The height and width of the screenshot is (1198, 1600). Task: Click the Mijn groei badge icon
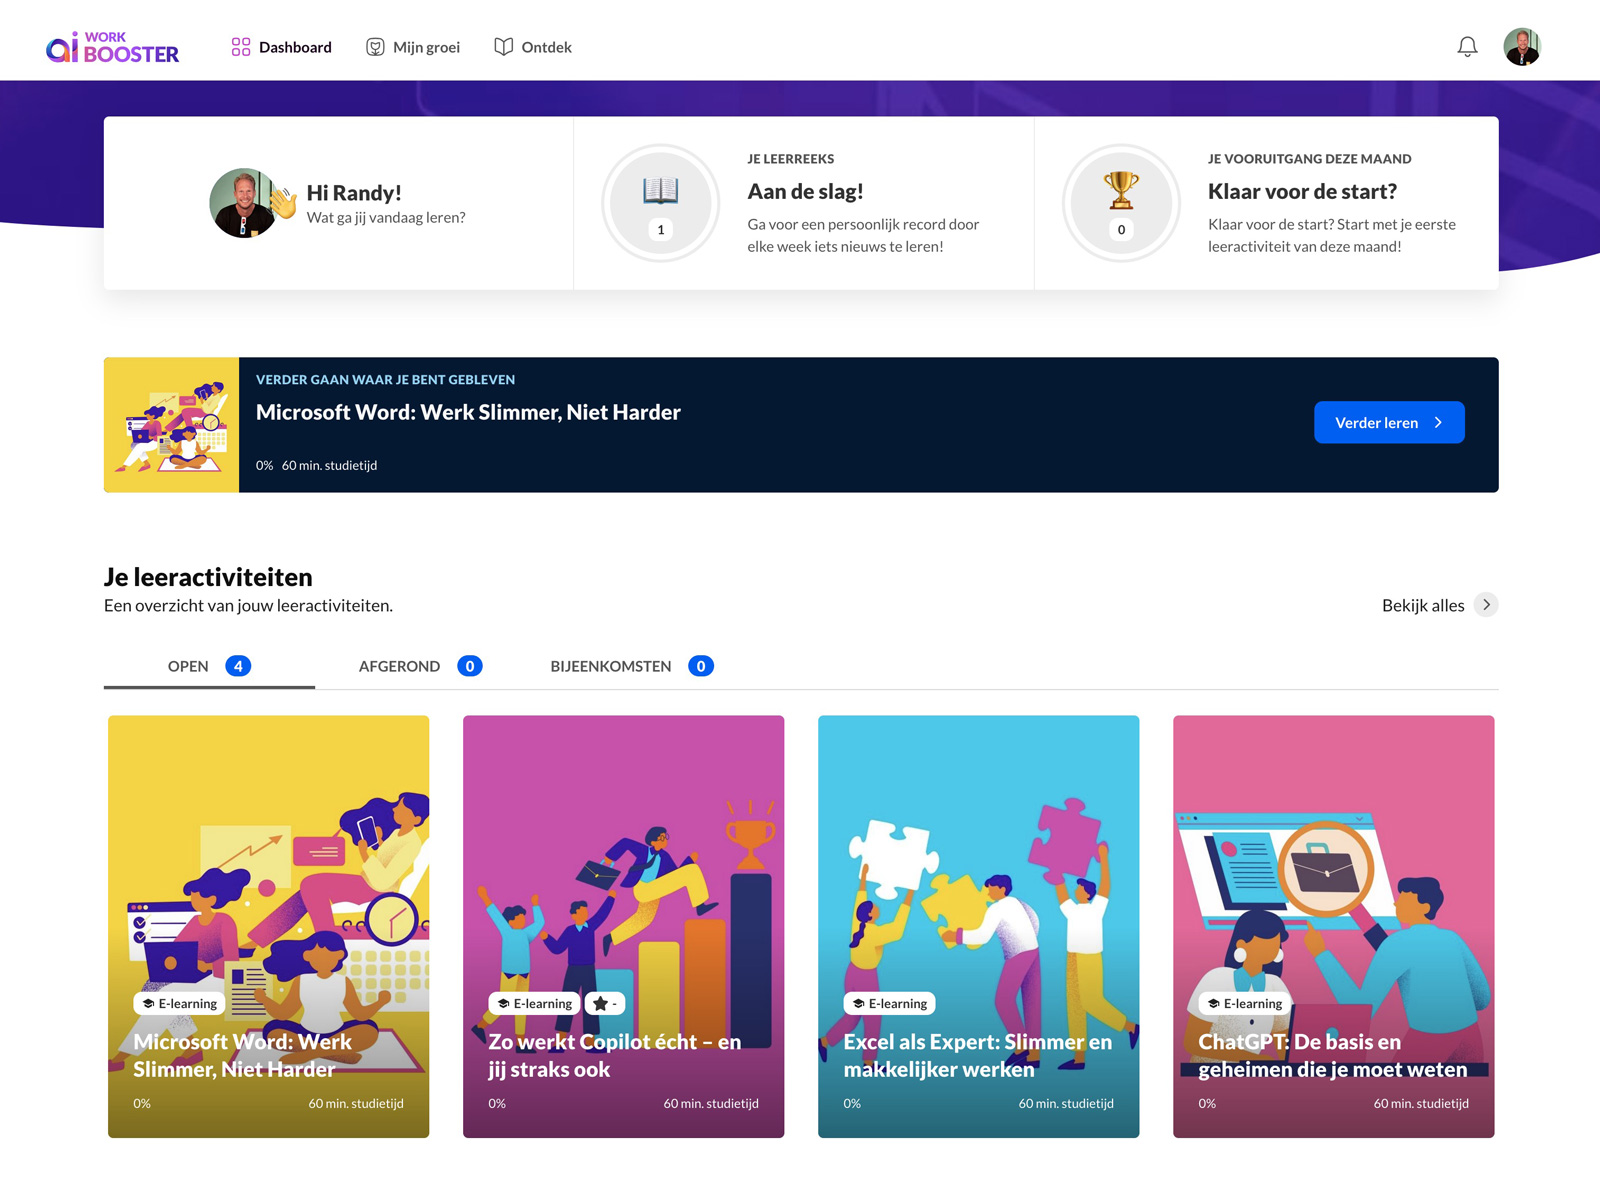pos(375,47)
